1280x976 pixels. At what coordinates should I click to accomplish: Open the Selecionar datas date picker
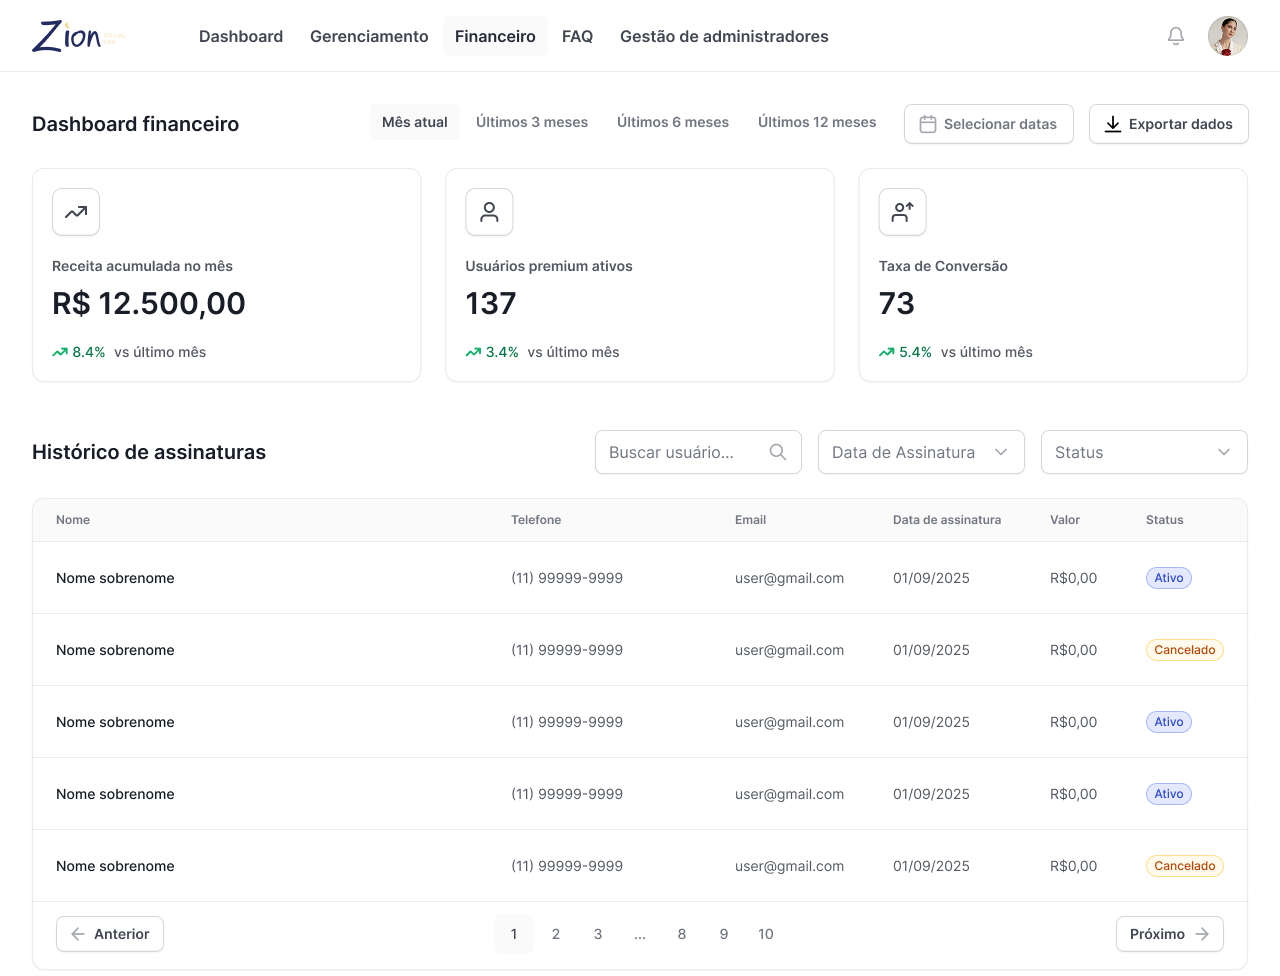click(x=988, y=124)
